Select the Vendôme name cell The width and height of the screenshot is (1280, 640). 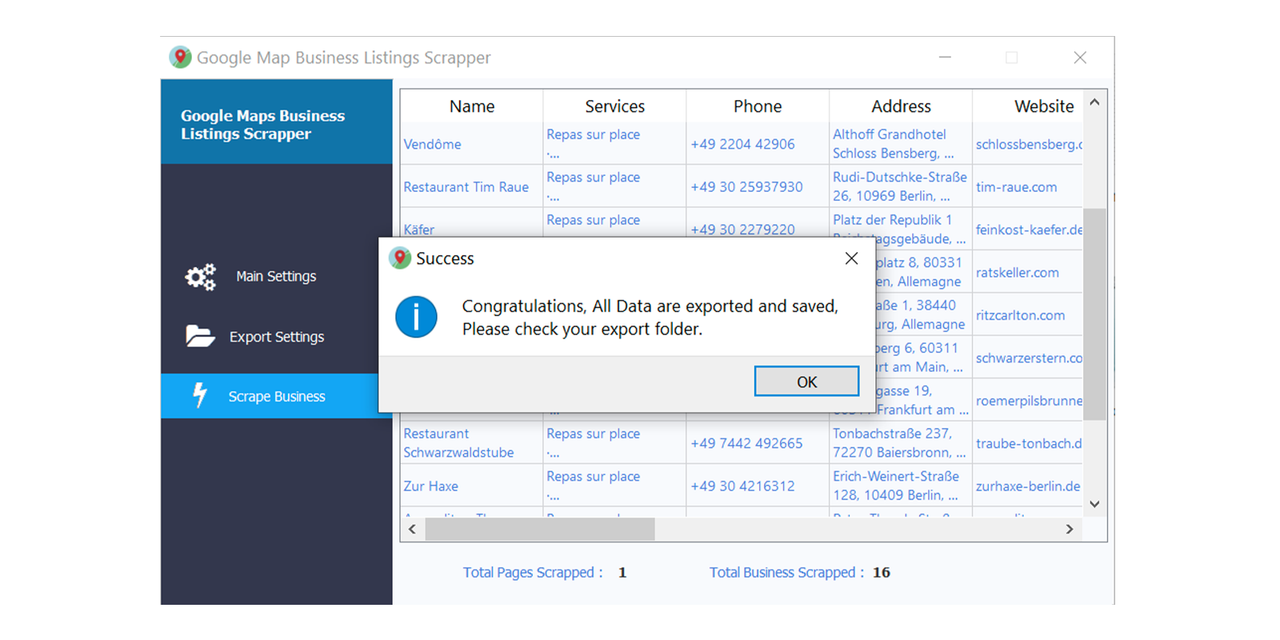coord(472,144)
